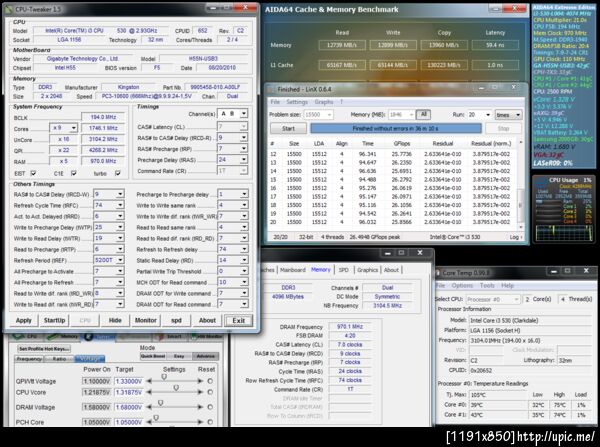This screenshot has height=447, width=600.
Task: Open Select CPU dropdown in Core Temp
Action: [x=492, y=299]
